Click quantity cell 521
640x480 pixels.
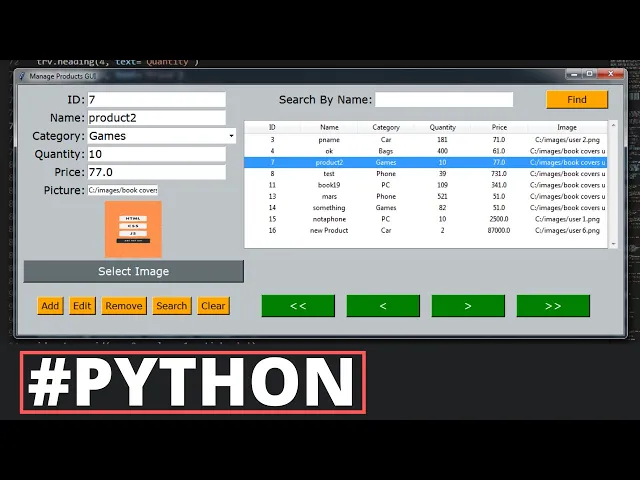tap(442, 196)
